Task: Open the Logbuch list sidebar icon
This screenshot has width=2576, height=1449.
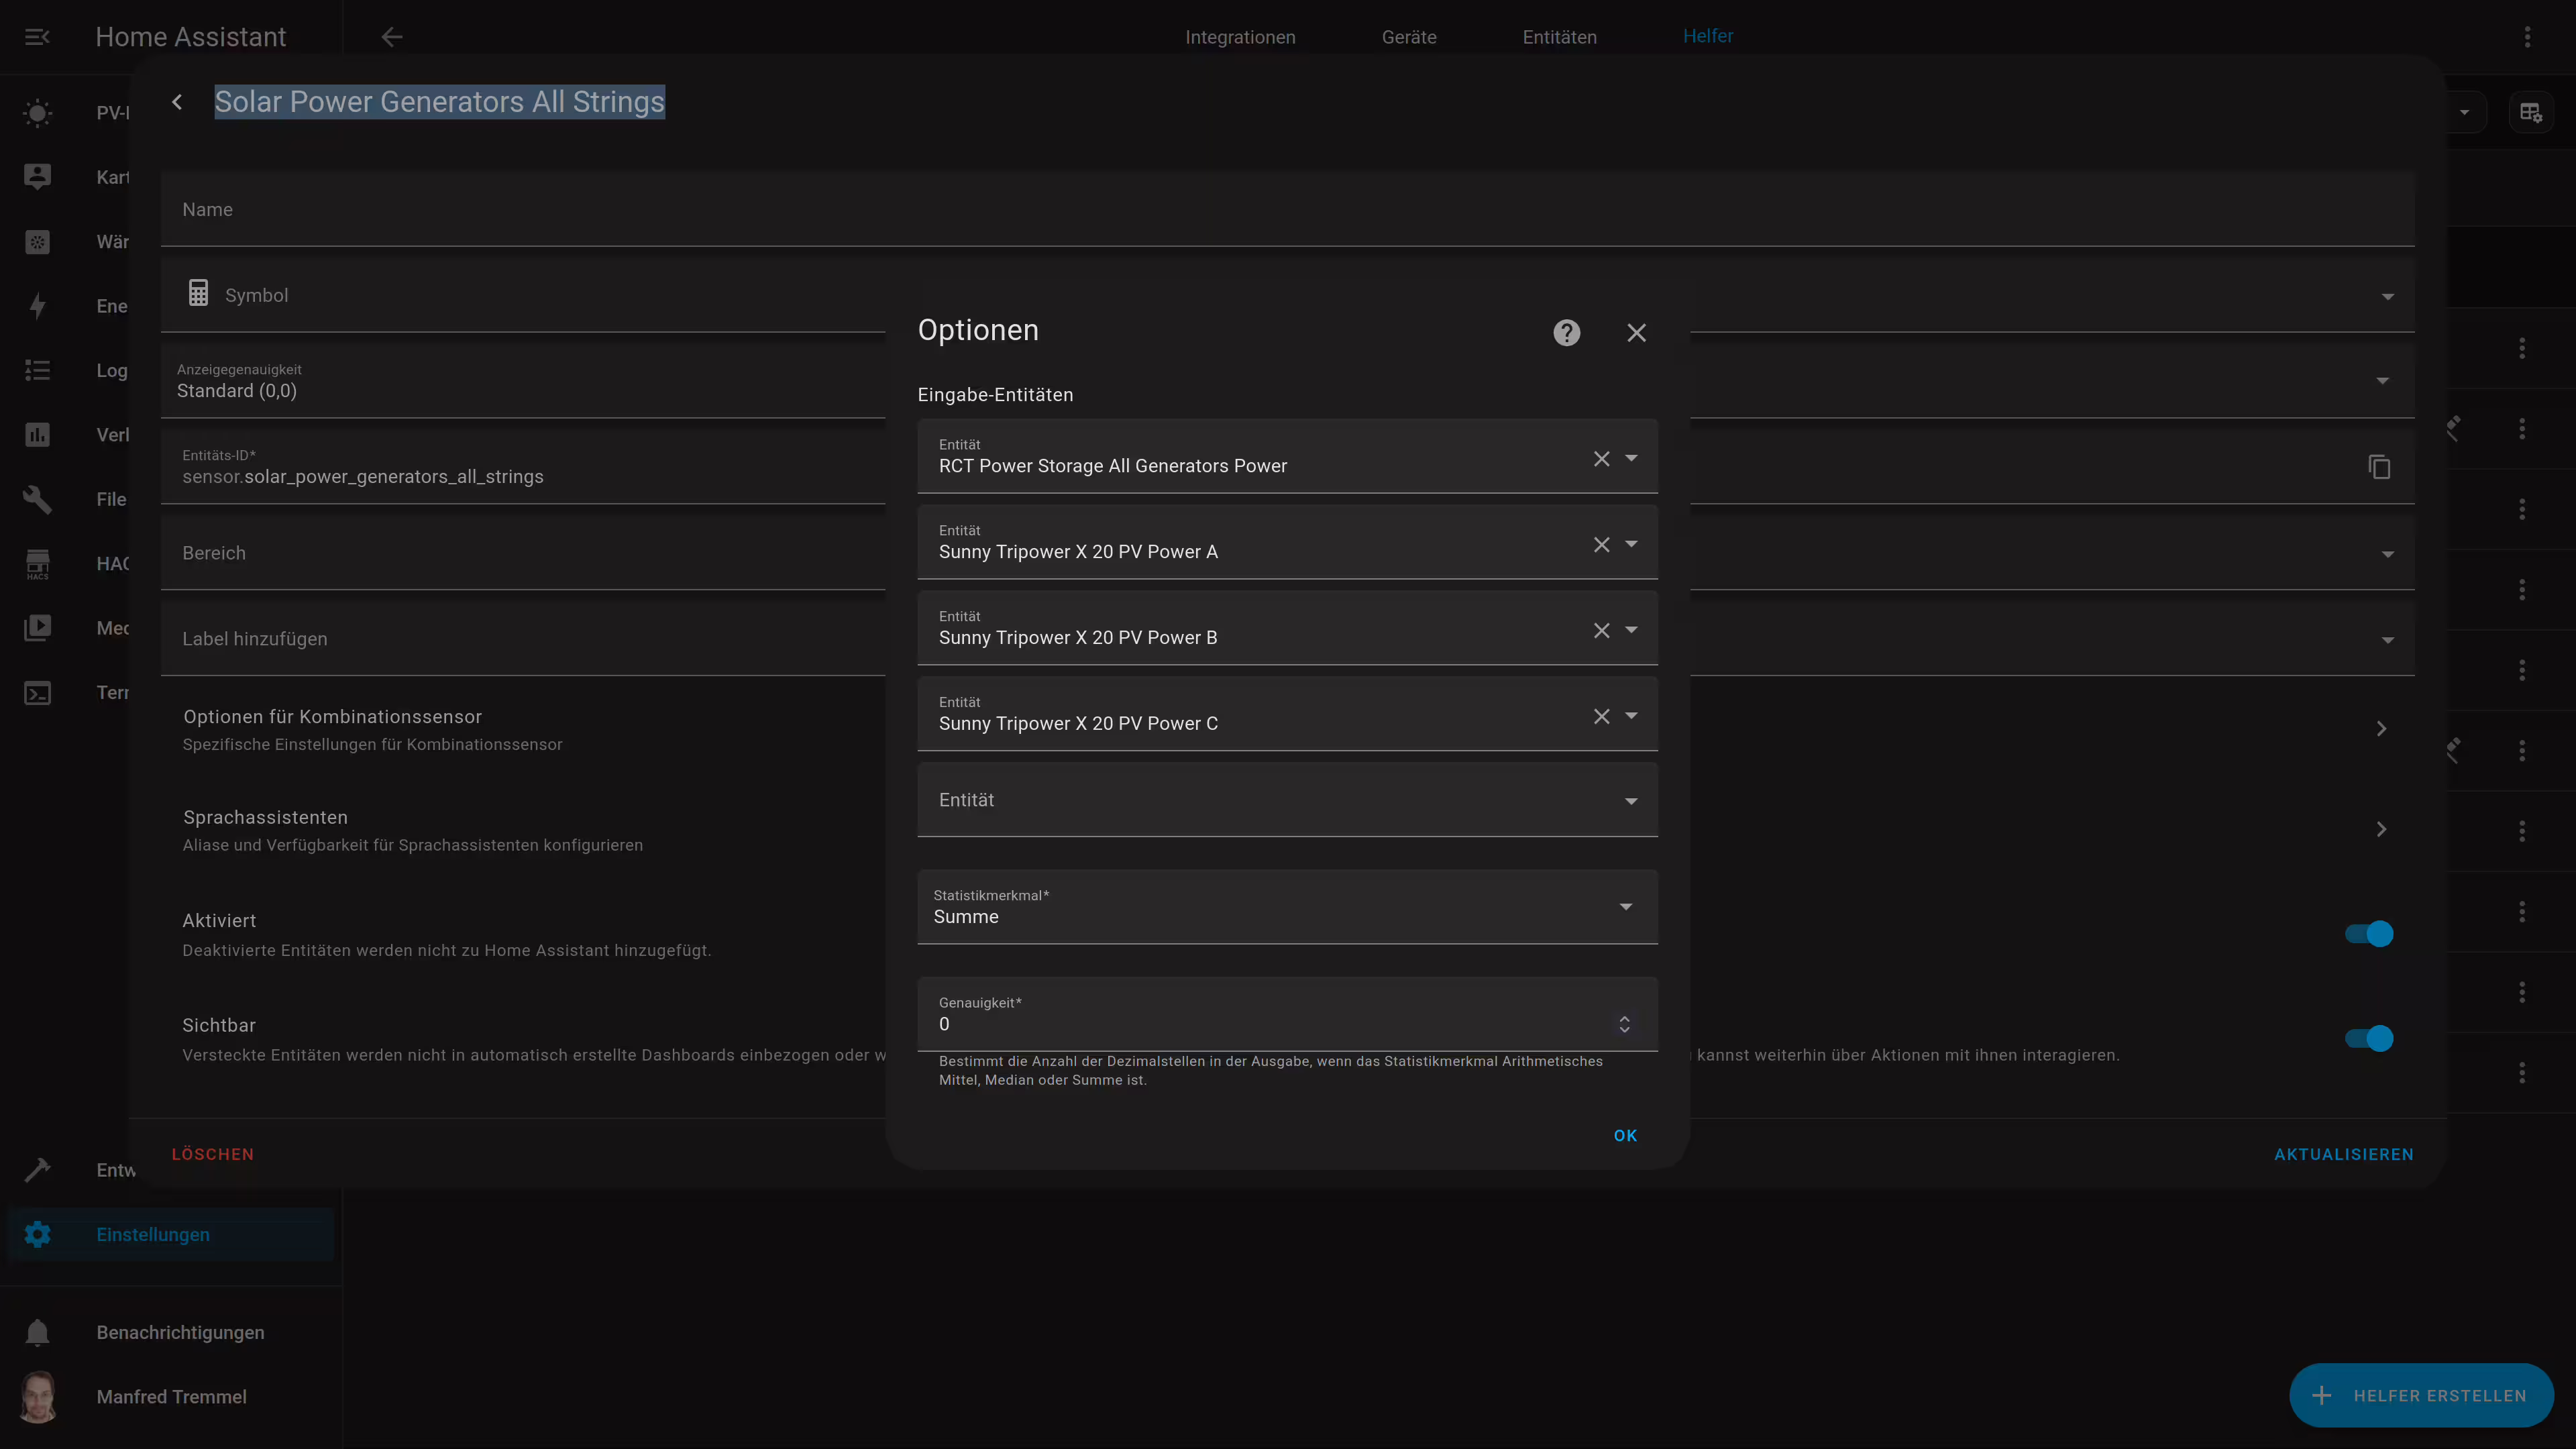Action: tap(37, 370)
